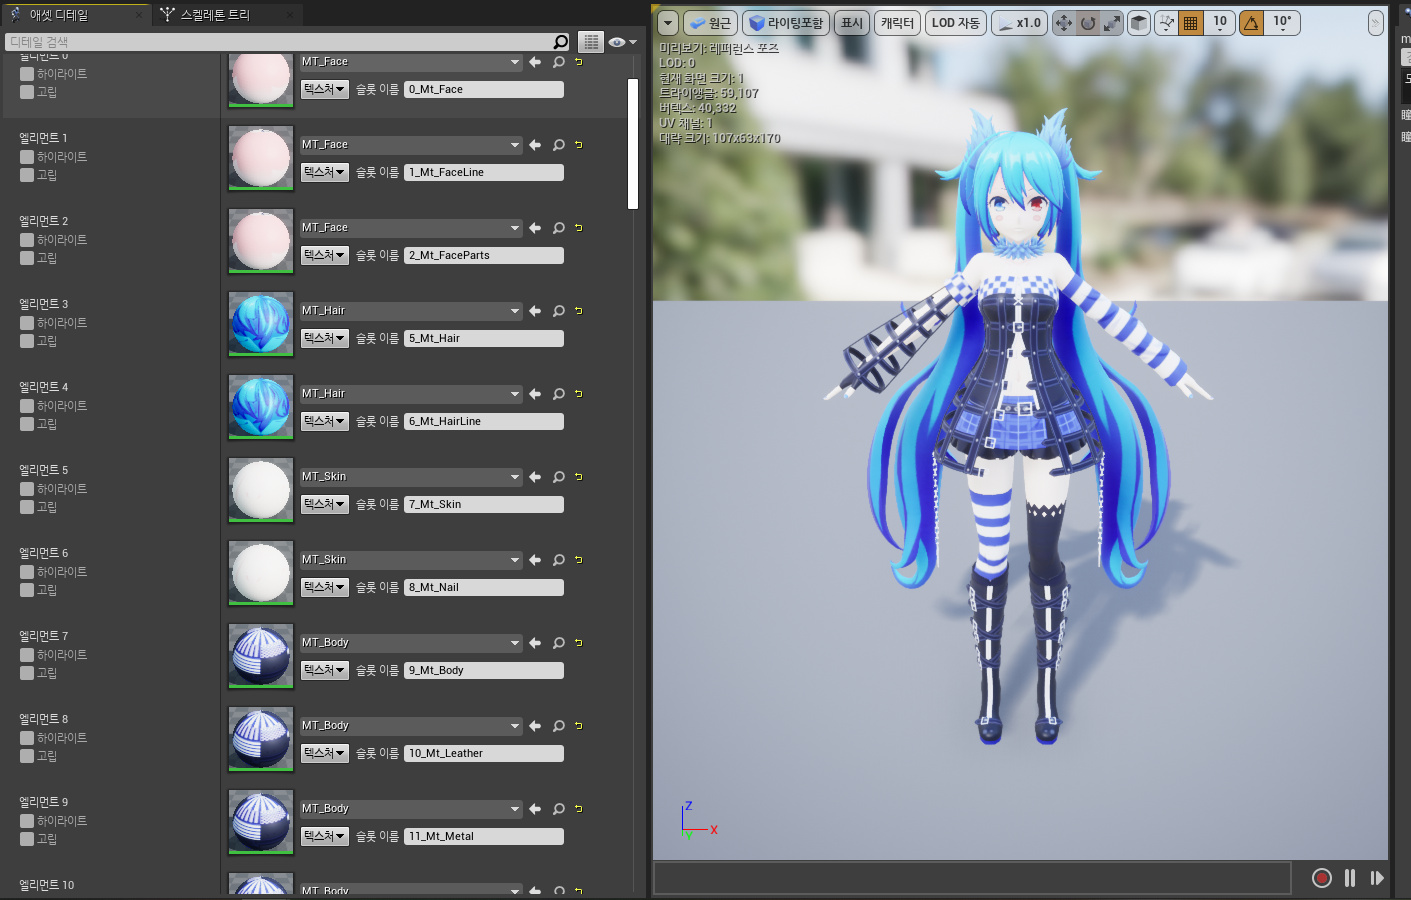The height and width of the screenshot is (900, 1411).
Task: Toggle grid snapping in the viewport
Action: tap(1190, 23)
